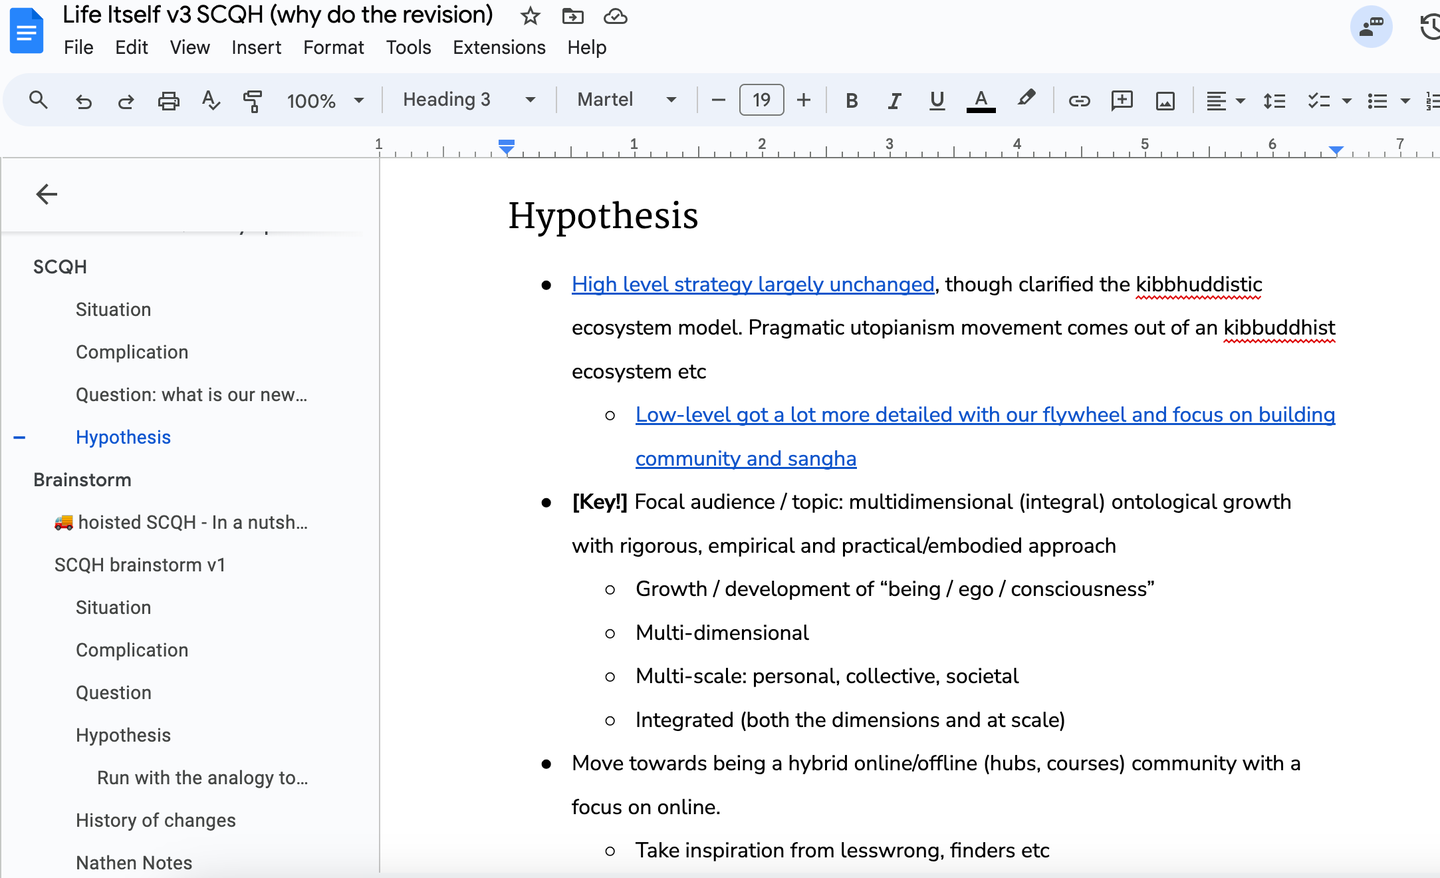
Task: Toggle underline formatting
Action: (937, 100)
